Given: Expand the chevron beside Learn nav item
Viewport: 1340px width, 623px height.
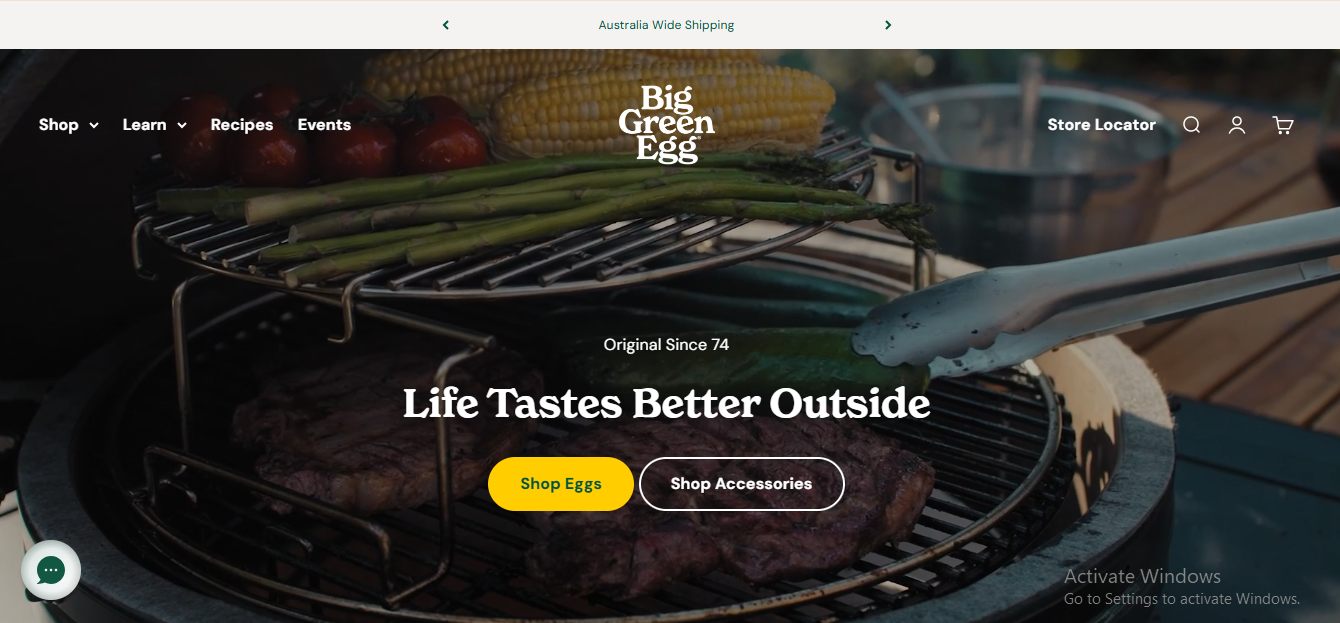Looking at the screenshot, I should click(182, 125).
